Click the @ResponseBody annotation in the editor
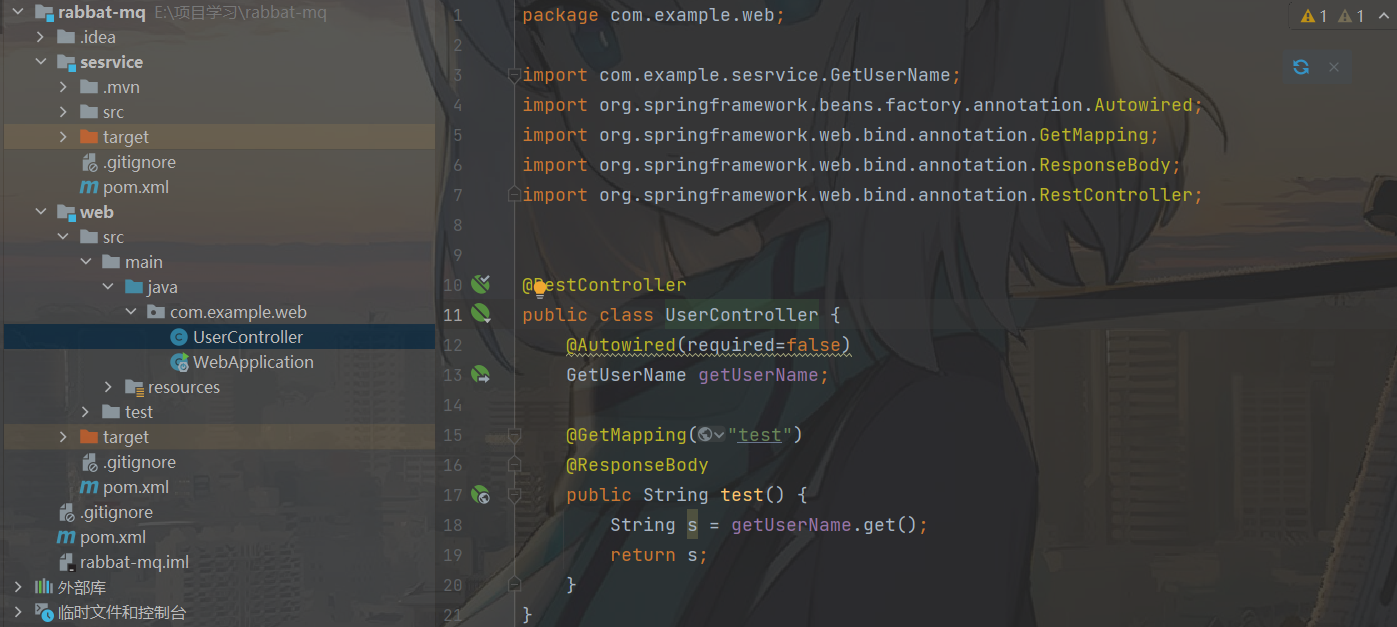 (x=638, y=465)
